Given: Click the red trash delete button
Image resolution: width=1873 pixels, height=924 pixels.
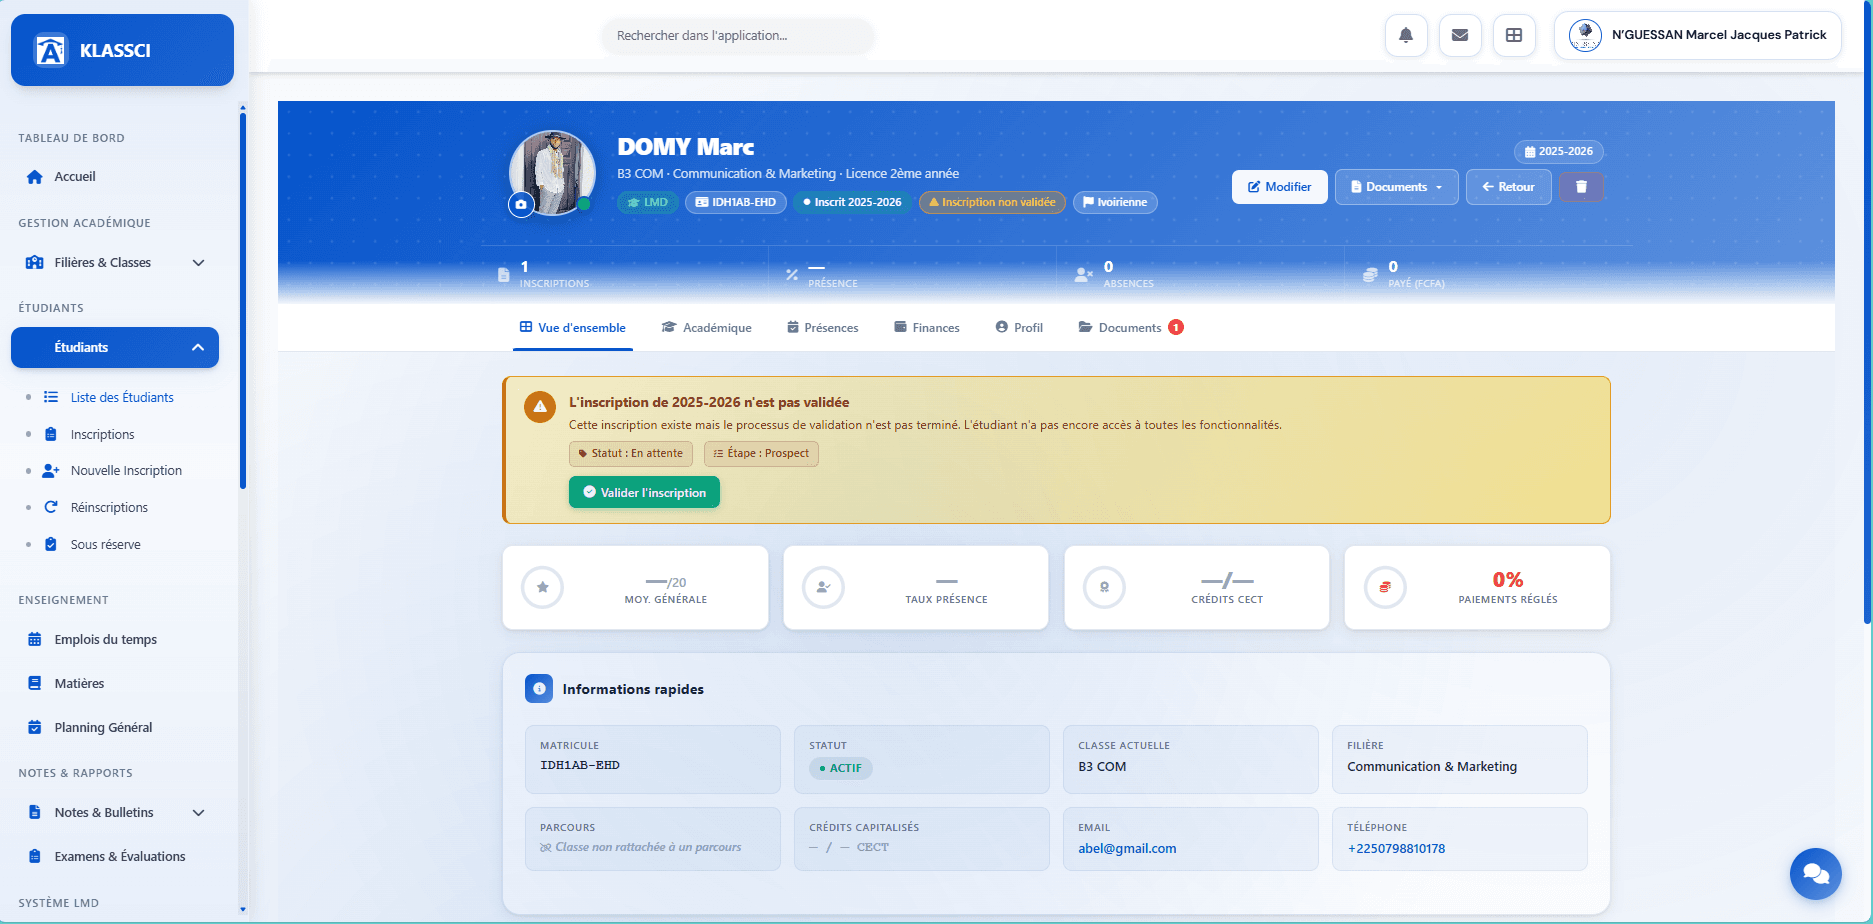Looking at the screenshot, I should click(x=1581, y=187).
